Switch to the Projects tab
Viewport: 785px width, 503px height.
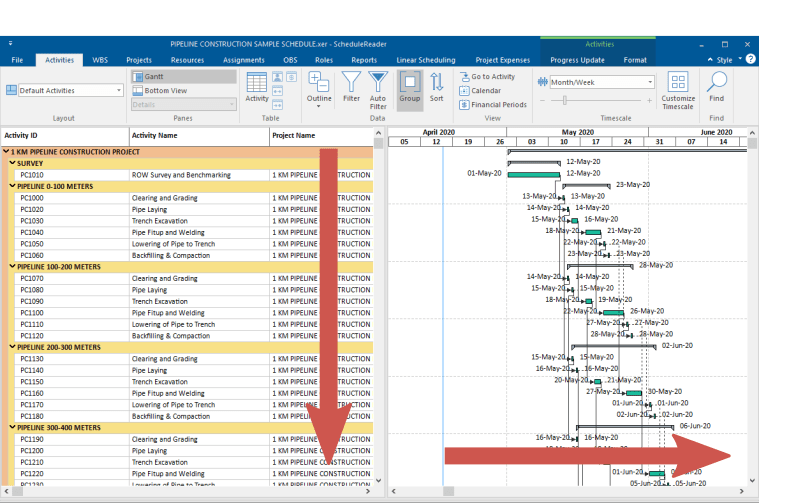pos(139,60)
